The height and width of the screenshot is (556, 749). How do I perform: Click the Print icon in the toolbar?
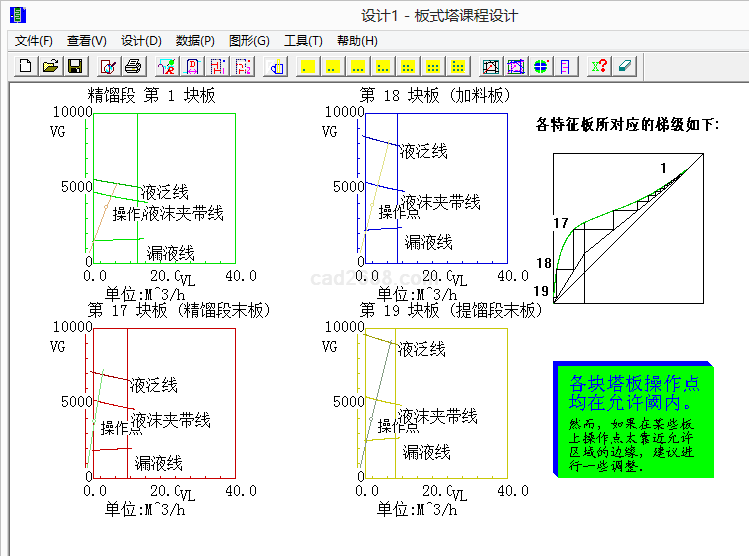click(133, 66)
